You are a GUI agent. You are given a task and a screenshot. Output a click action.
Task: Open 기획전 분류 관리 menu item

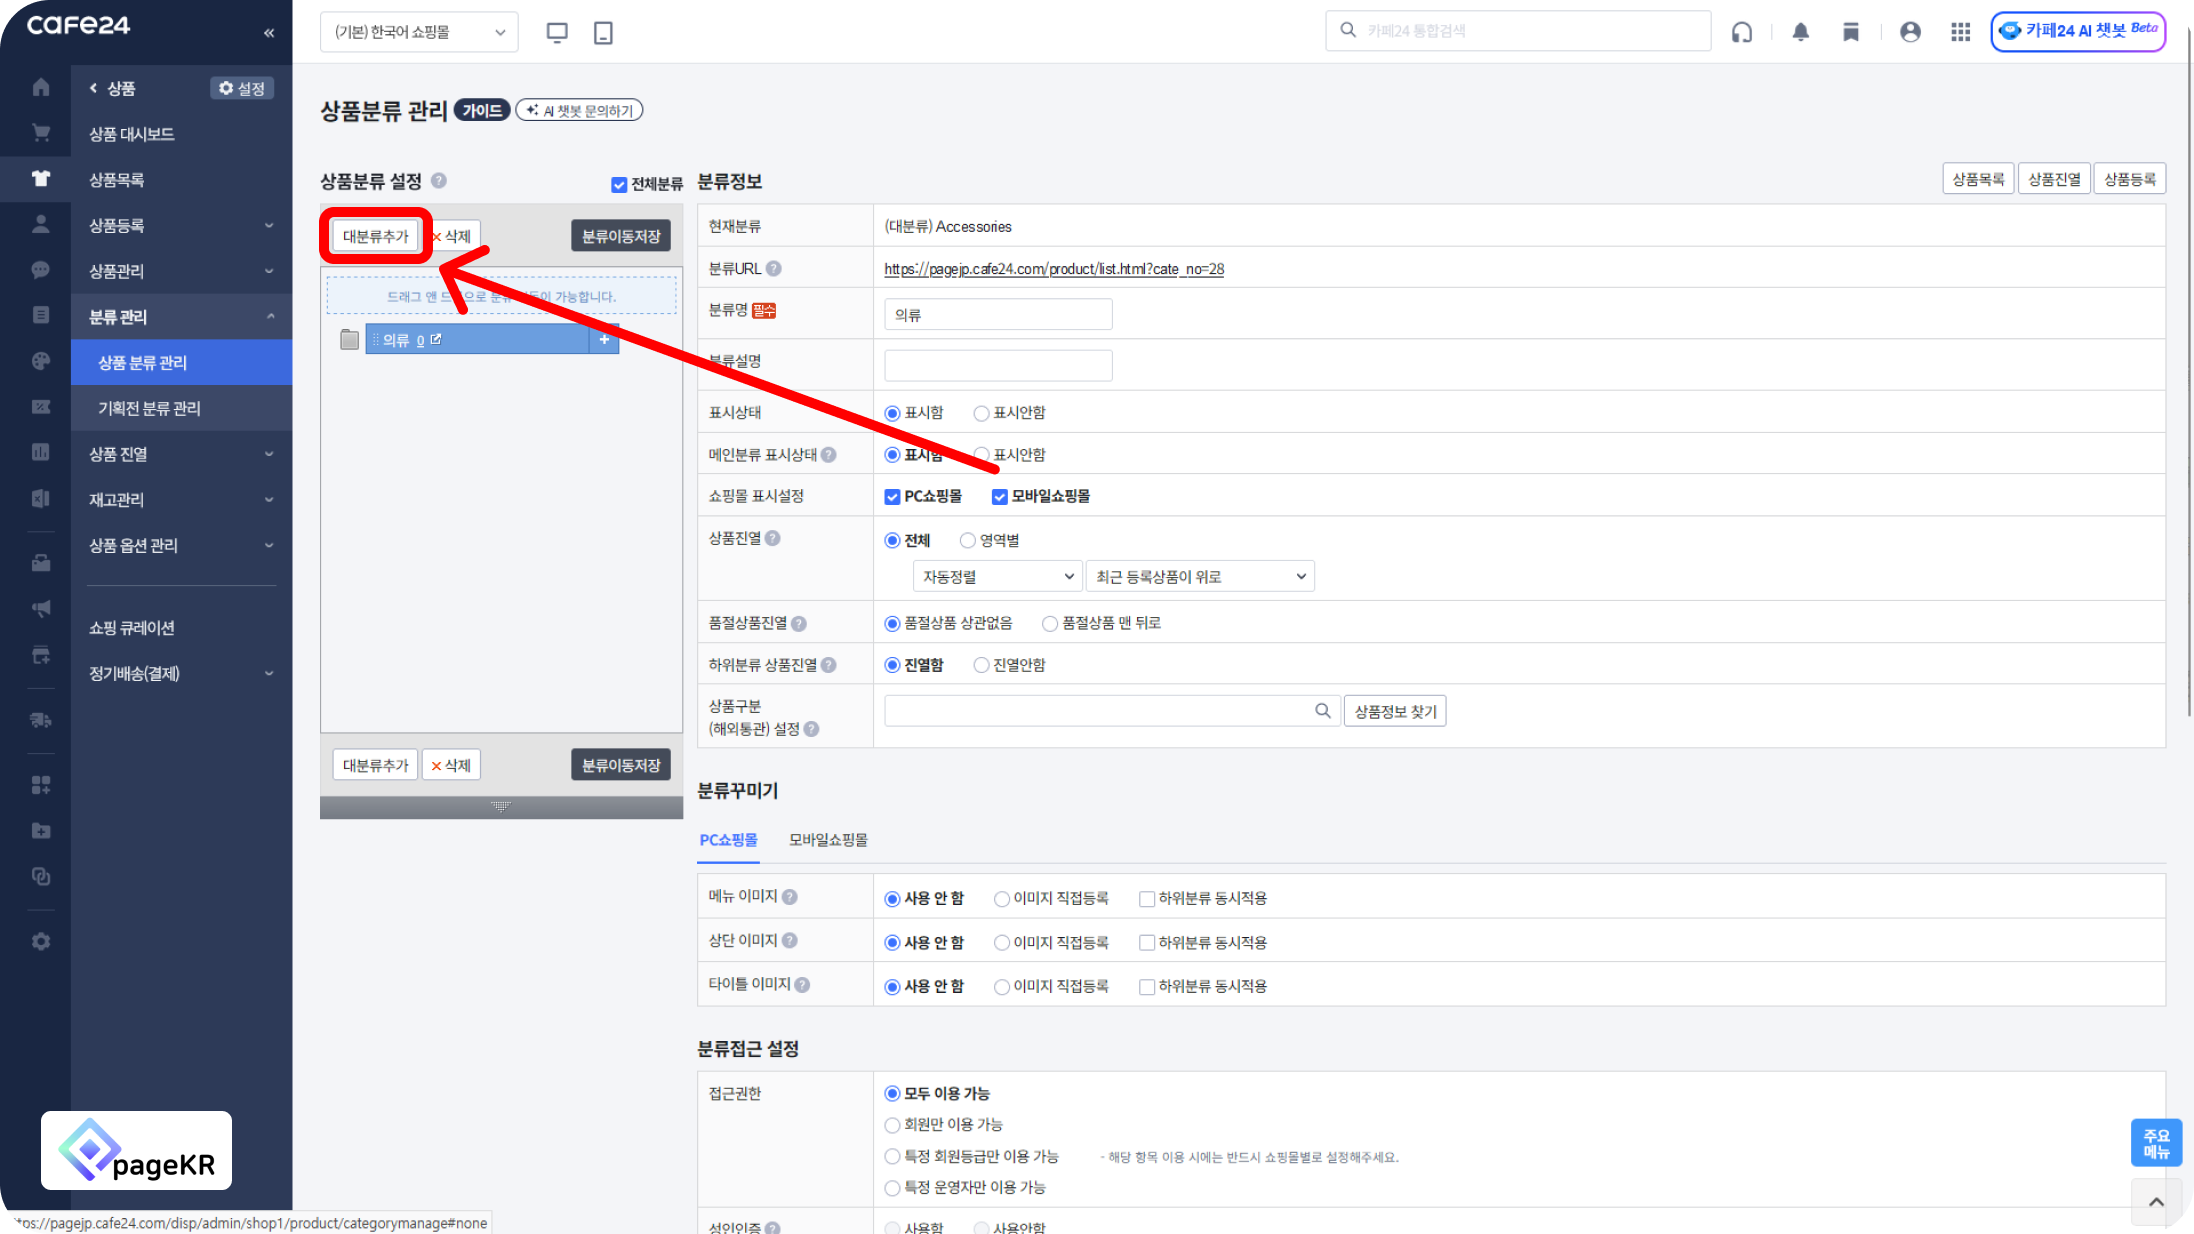[x=149, y=408]
